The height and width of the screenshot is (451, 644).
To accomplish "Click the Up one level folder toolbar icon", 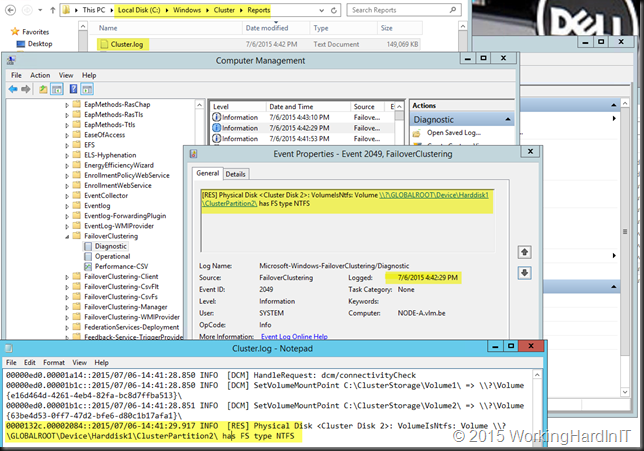I will (x=43, y=89).
